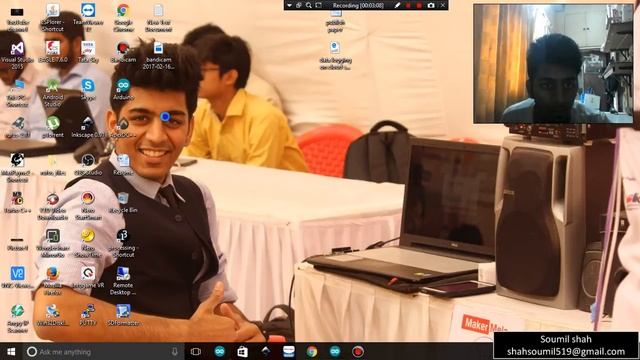Viewport: 640px width, 360px height.
Task: Launch the Win32DiskImager desktop icon
Action: (x=53, y=315)
